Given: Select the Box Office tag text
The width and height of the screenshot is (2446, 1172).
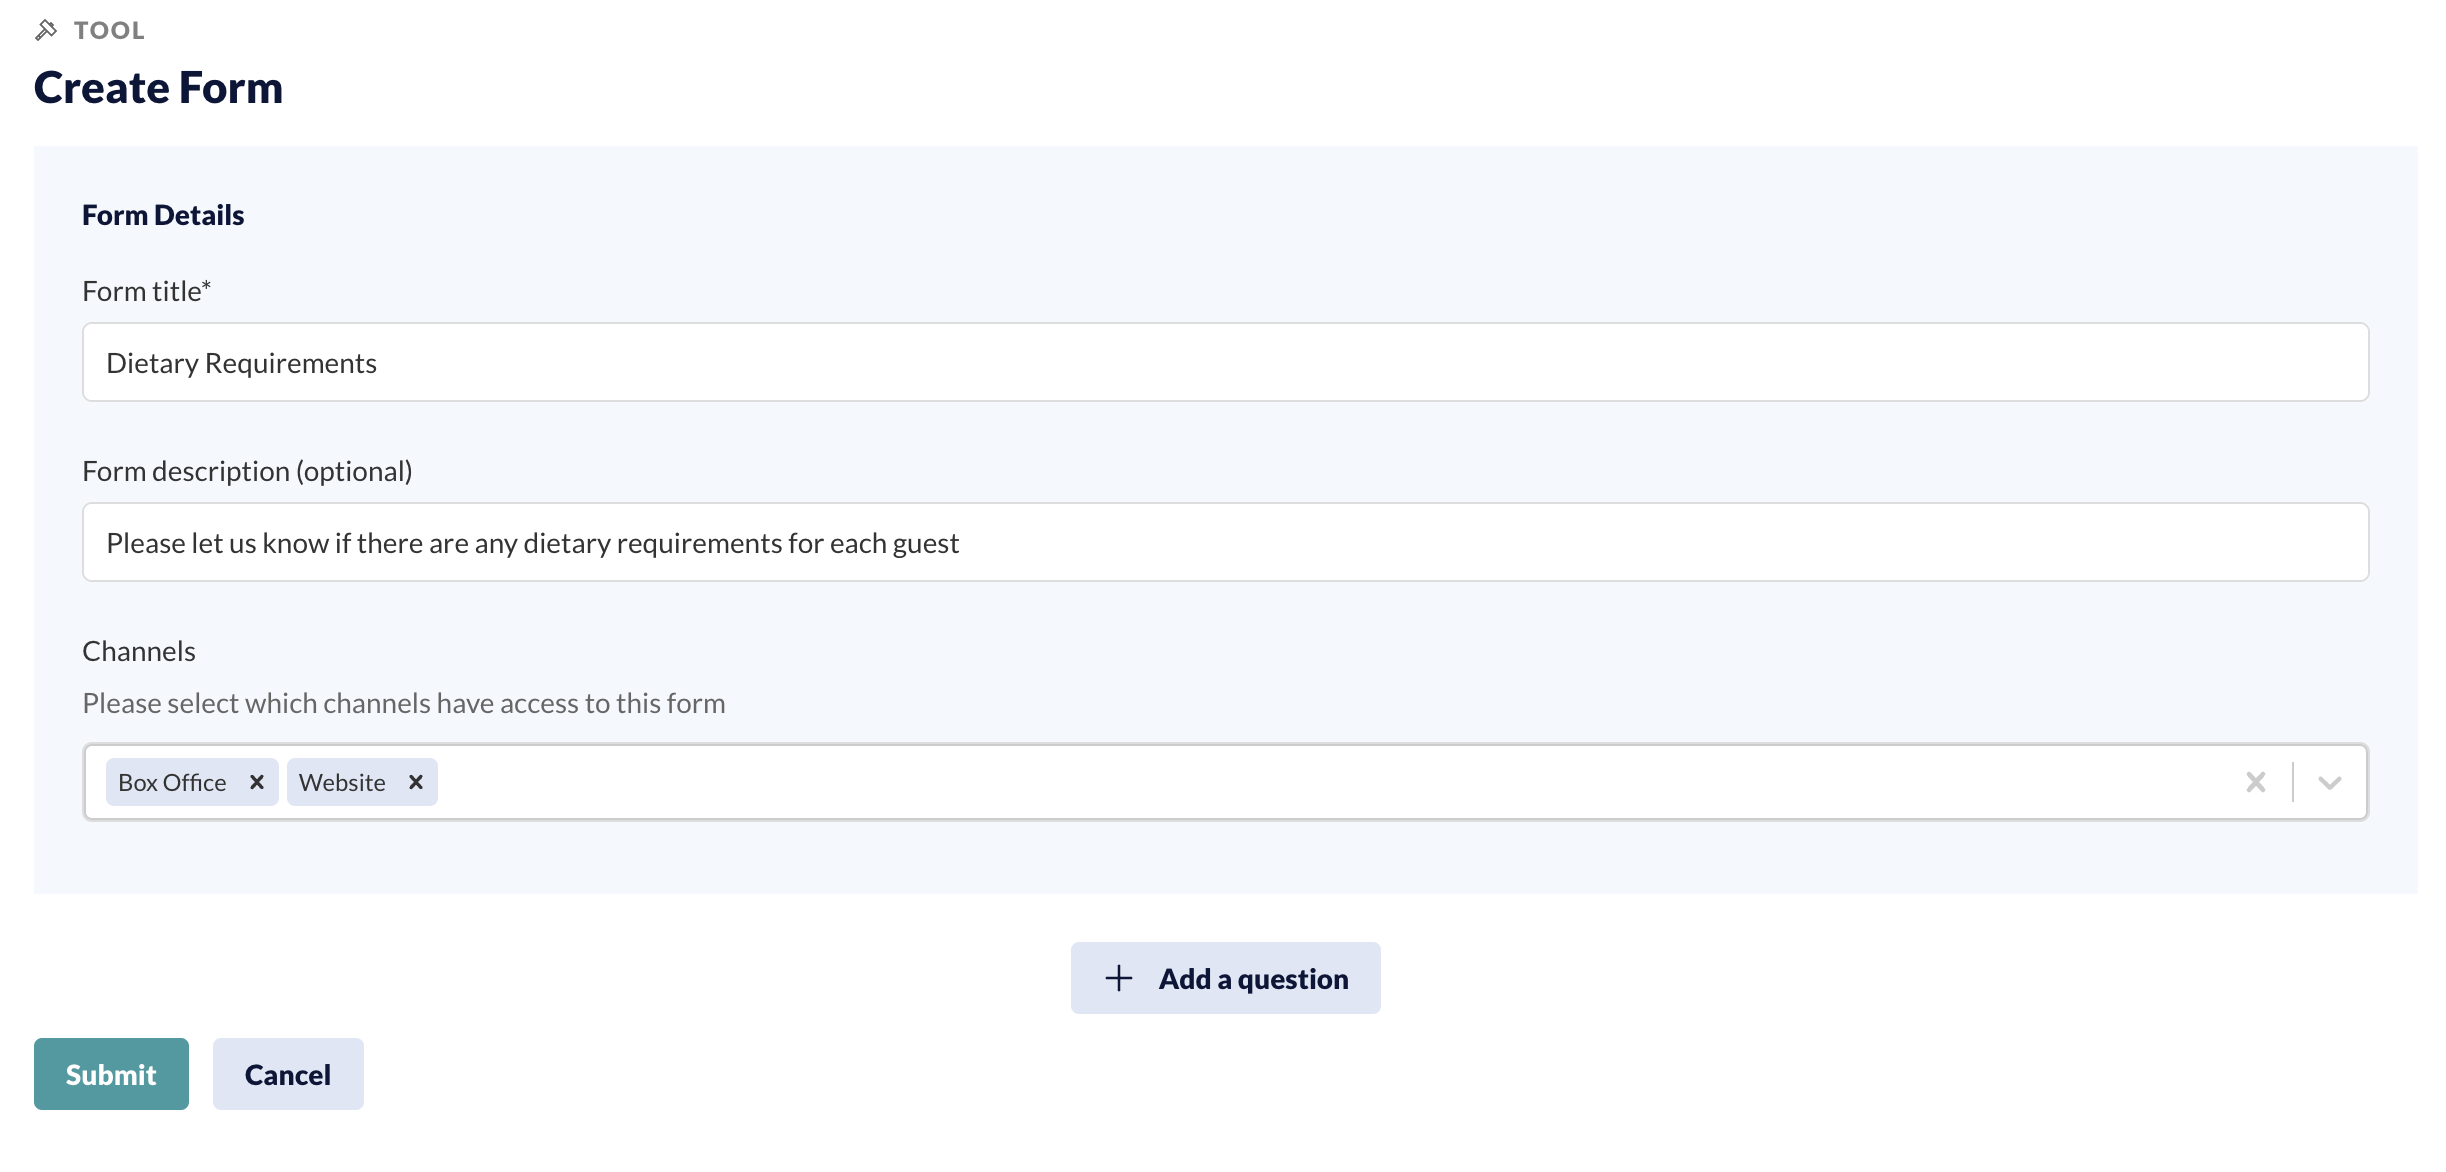Looking at the screenshot, I should click(x=172, y=782).
